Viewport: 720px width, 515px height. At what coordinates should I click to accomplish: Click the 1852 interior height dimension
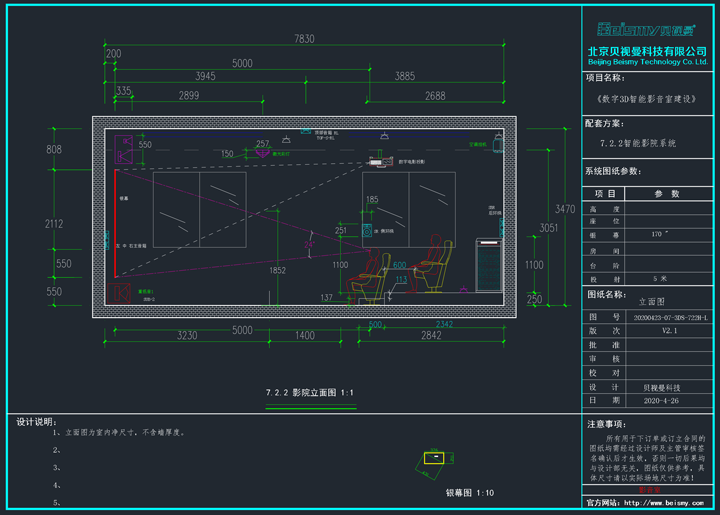277,270
